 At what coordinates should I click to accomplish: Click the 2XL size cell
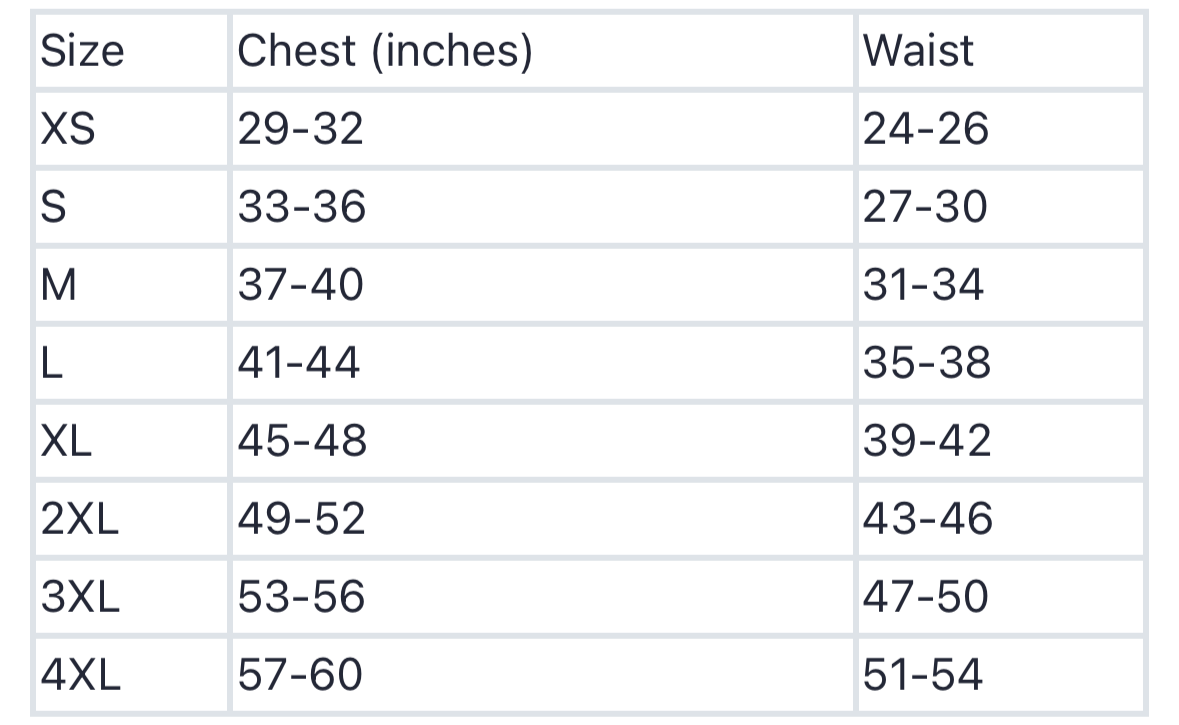pos(80,518)
